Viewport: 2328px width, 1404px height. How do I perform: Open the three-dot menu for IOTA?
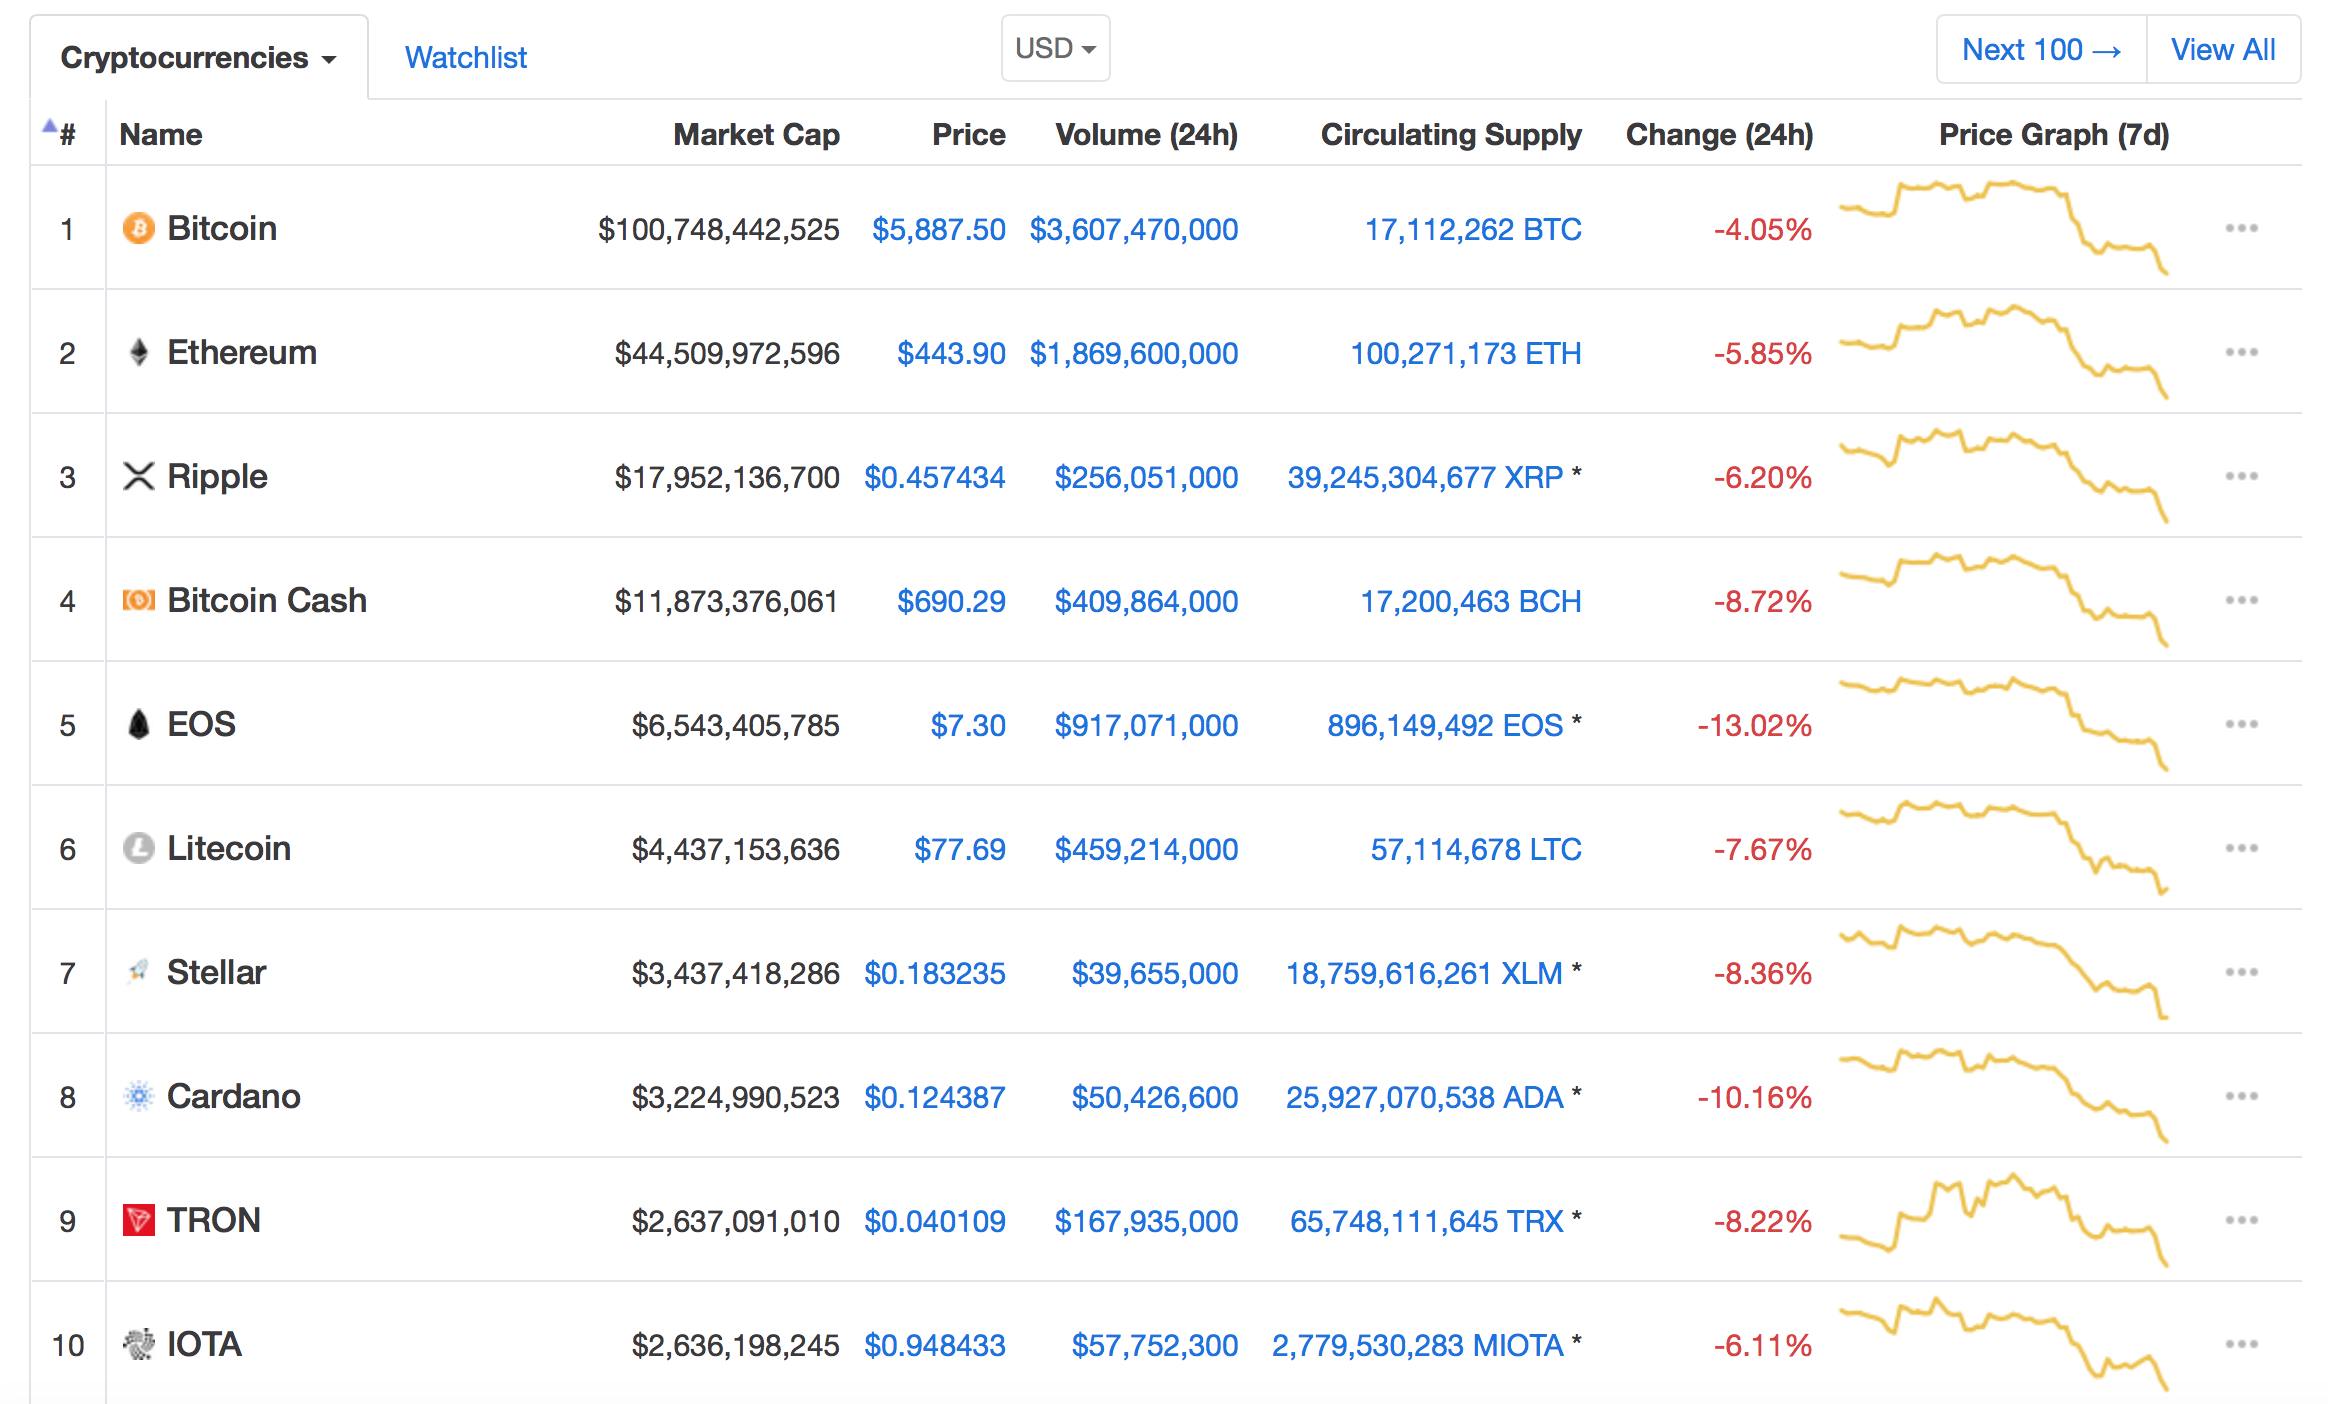point(2241,1344)
